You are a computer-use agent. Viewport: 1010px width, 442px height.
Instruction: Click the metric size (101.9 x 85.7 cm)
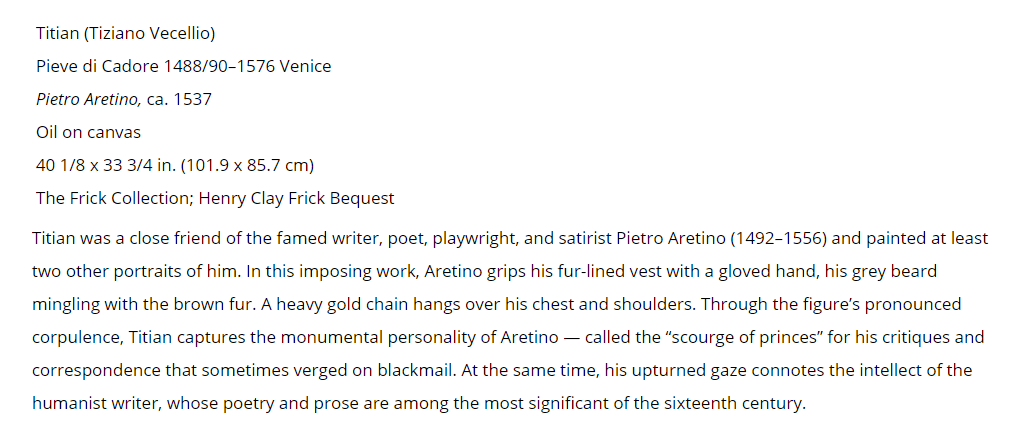pyautogui.click(x=247, y=166)
